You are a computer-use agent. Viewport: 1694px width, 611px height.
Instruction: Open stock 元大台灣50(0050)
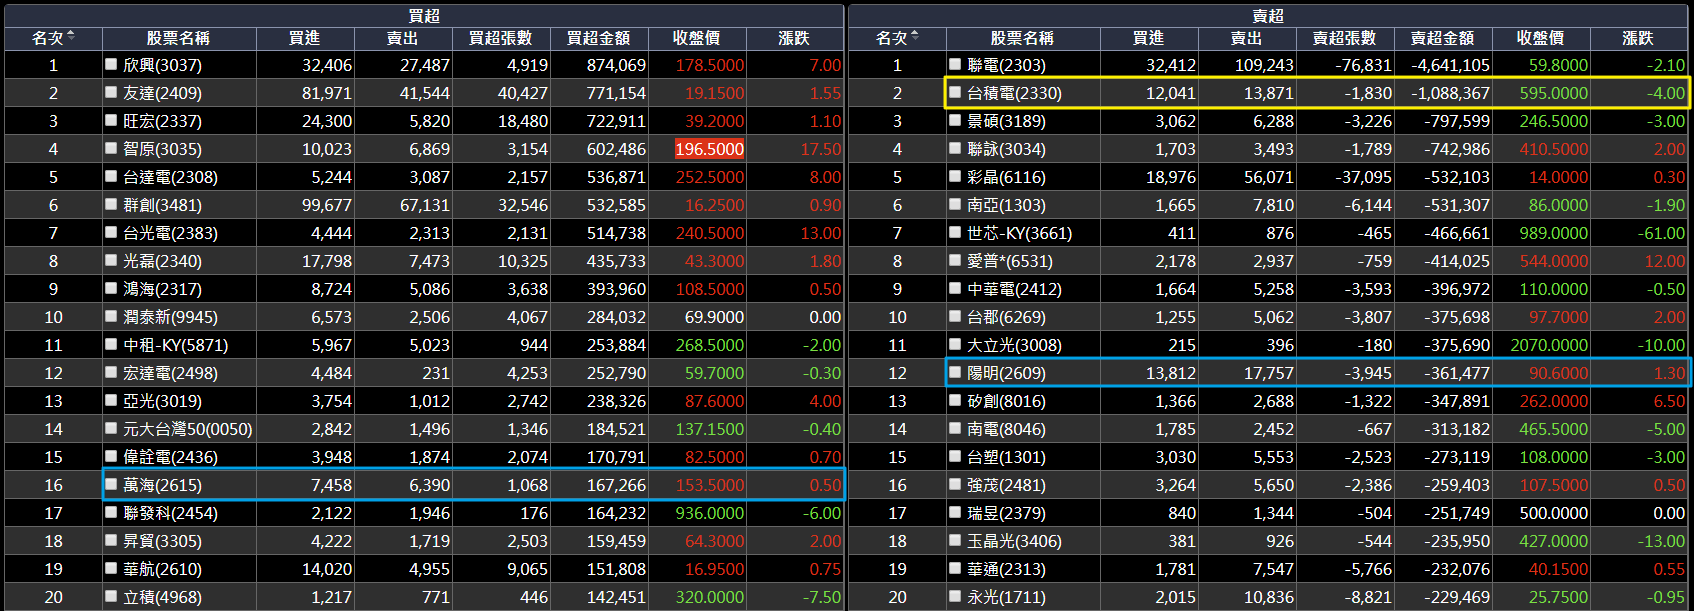pyautogui.click(x=187, y=429)
